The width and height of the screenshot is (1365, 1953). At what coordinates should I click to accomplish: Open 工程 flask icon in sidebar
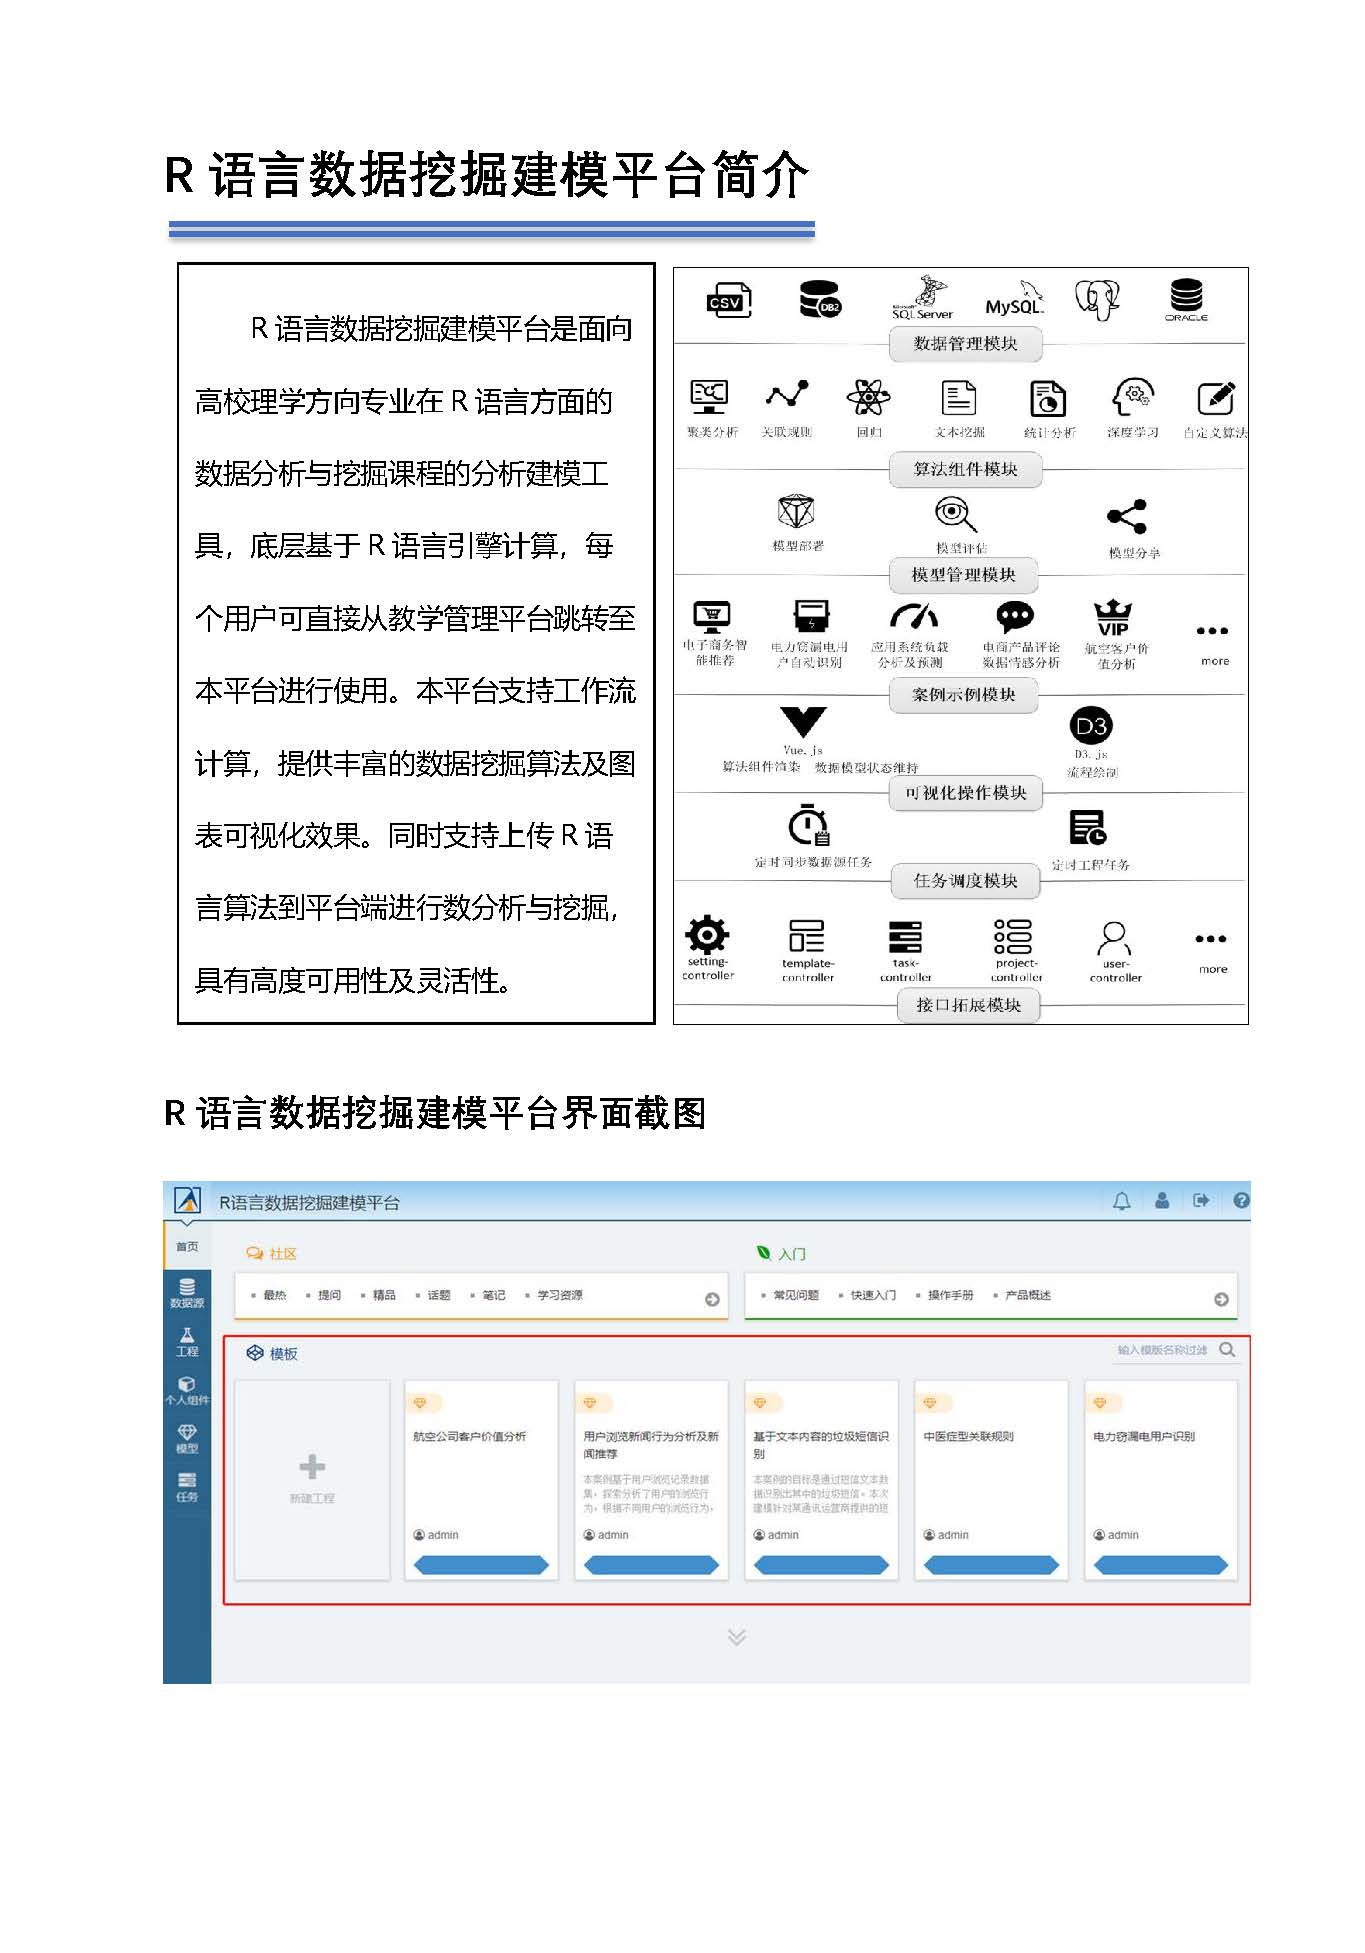187,1342
